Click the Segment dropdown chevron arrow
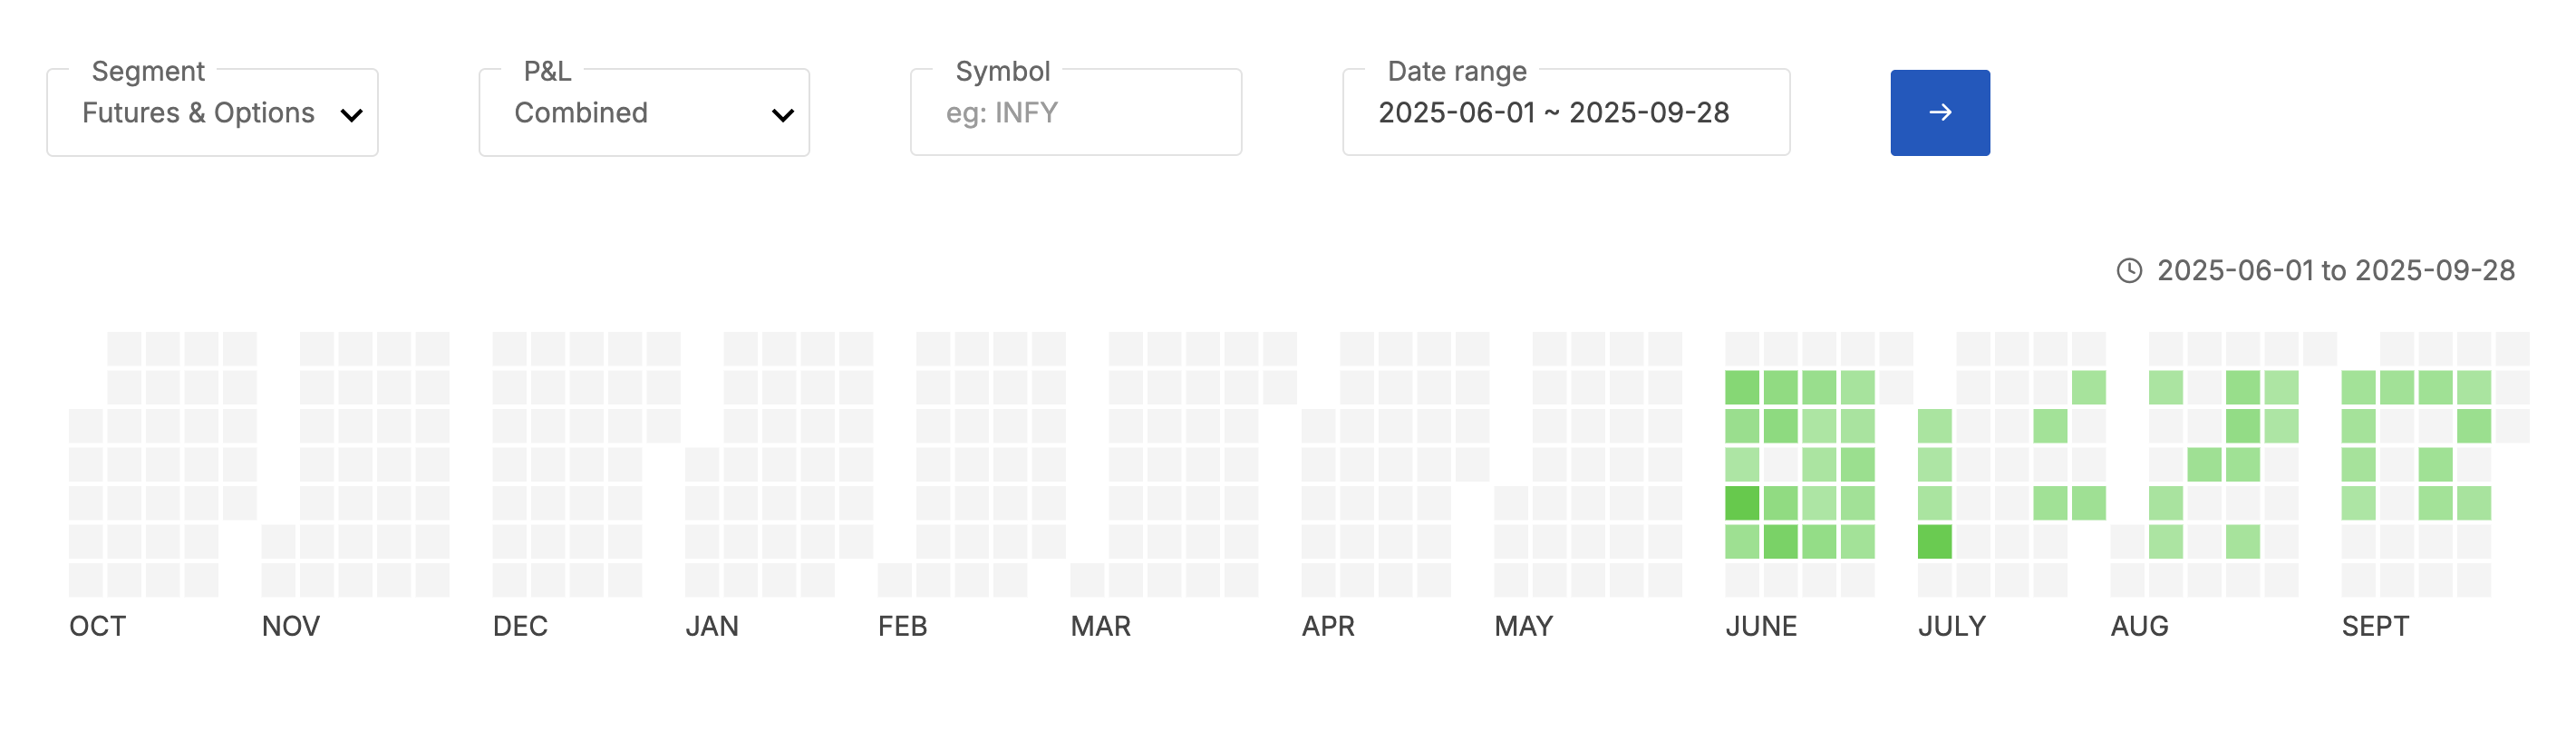The width and height of the screenshot is (2576, 731). (351, 115)
